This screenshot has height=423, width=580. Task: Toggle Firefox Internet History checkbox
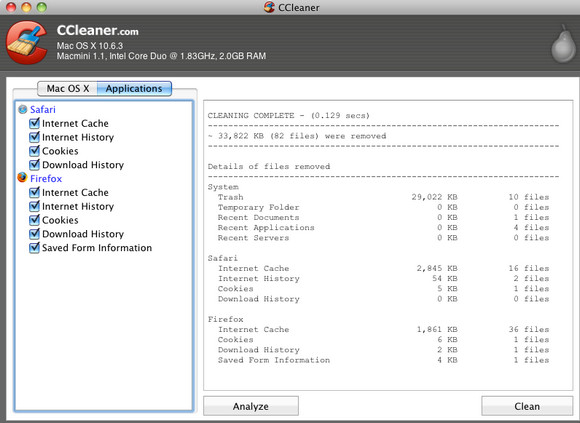[34, 206]
